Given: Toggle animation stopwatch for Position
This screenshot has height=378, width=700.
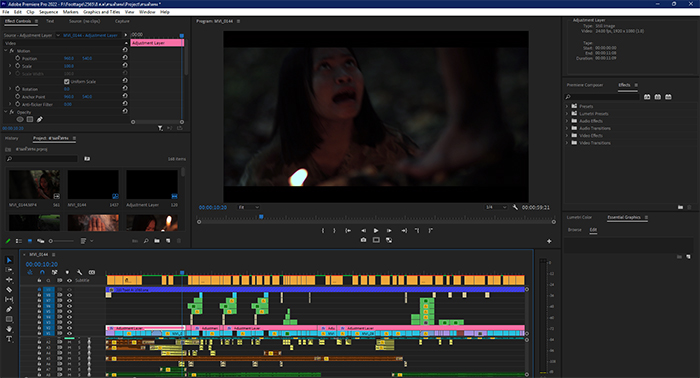Looking at the screenshot, I should click(x=18, y=58).
